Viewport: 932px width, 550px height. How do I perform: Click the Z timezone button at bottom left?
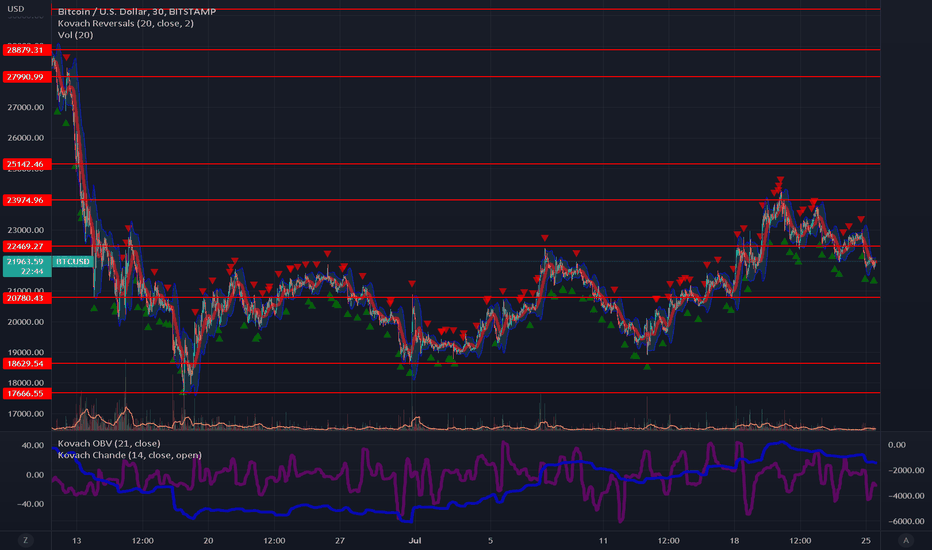[x=25, y=540]
